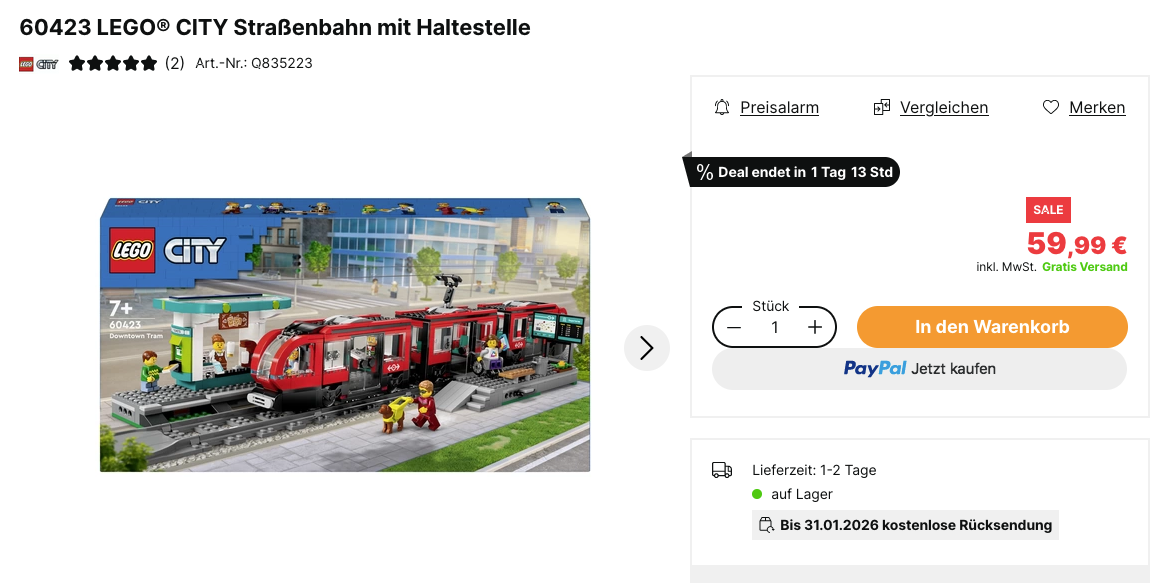The width and height of the screenshot is (1163, 583).
Task: Click the LEGO City brand logo
Action: (39, 64)
